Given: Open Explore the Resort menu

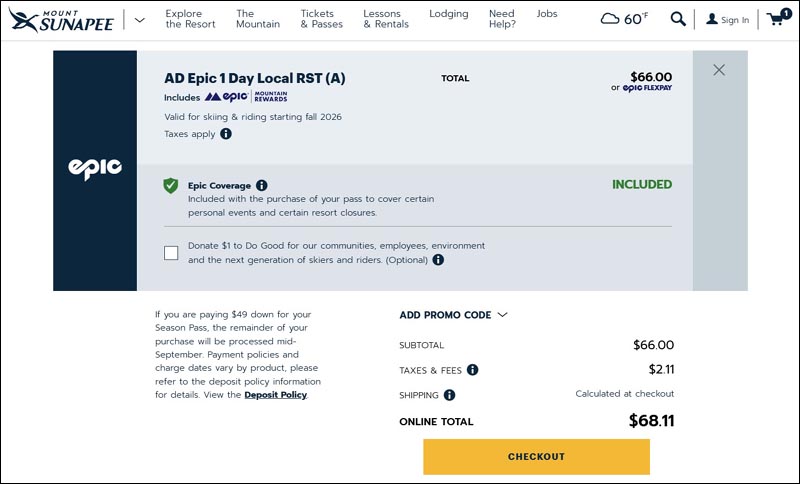Looking at the screenshot, I should (x=190, y=19).
